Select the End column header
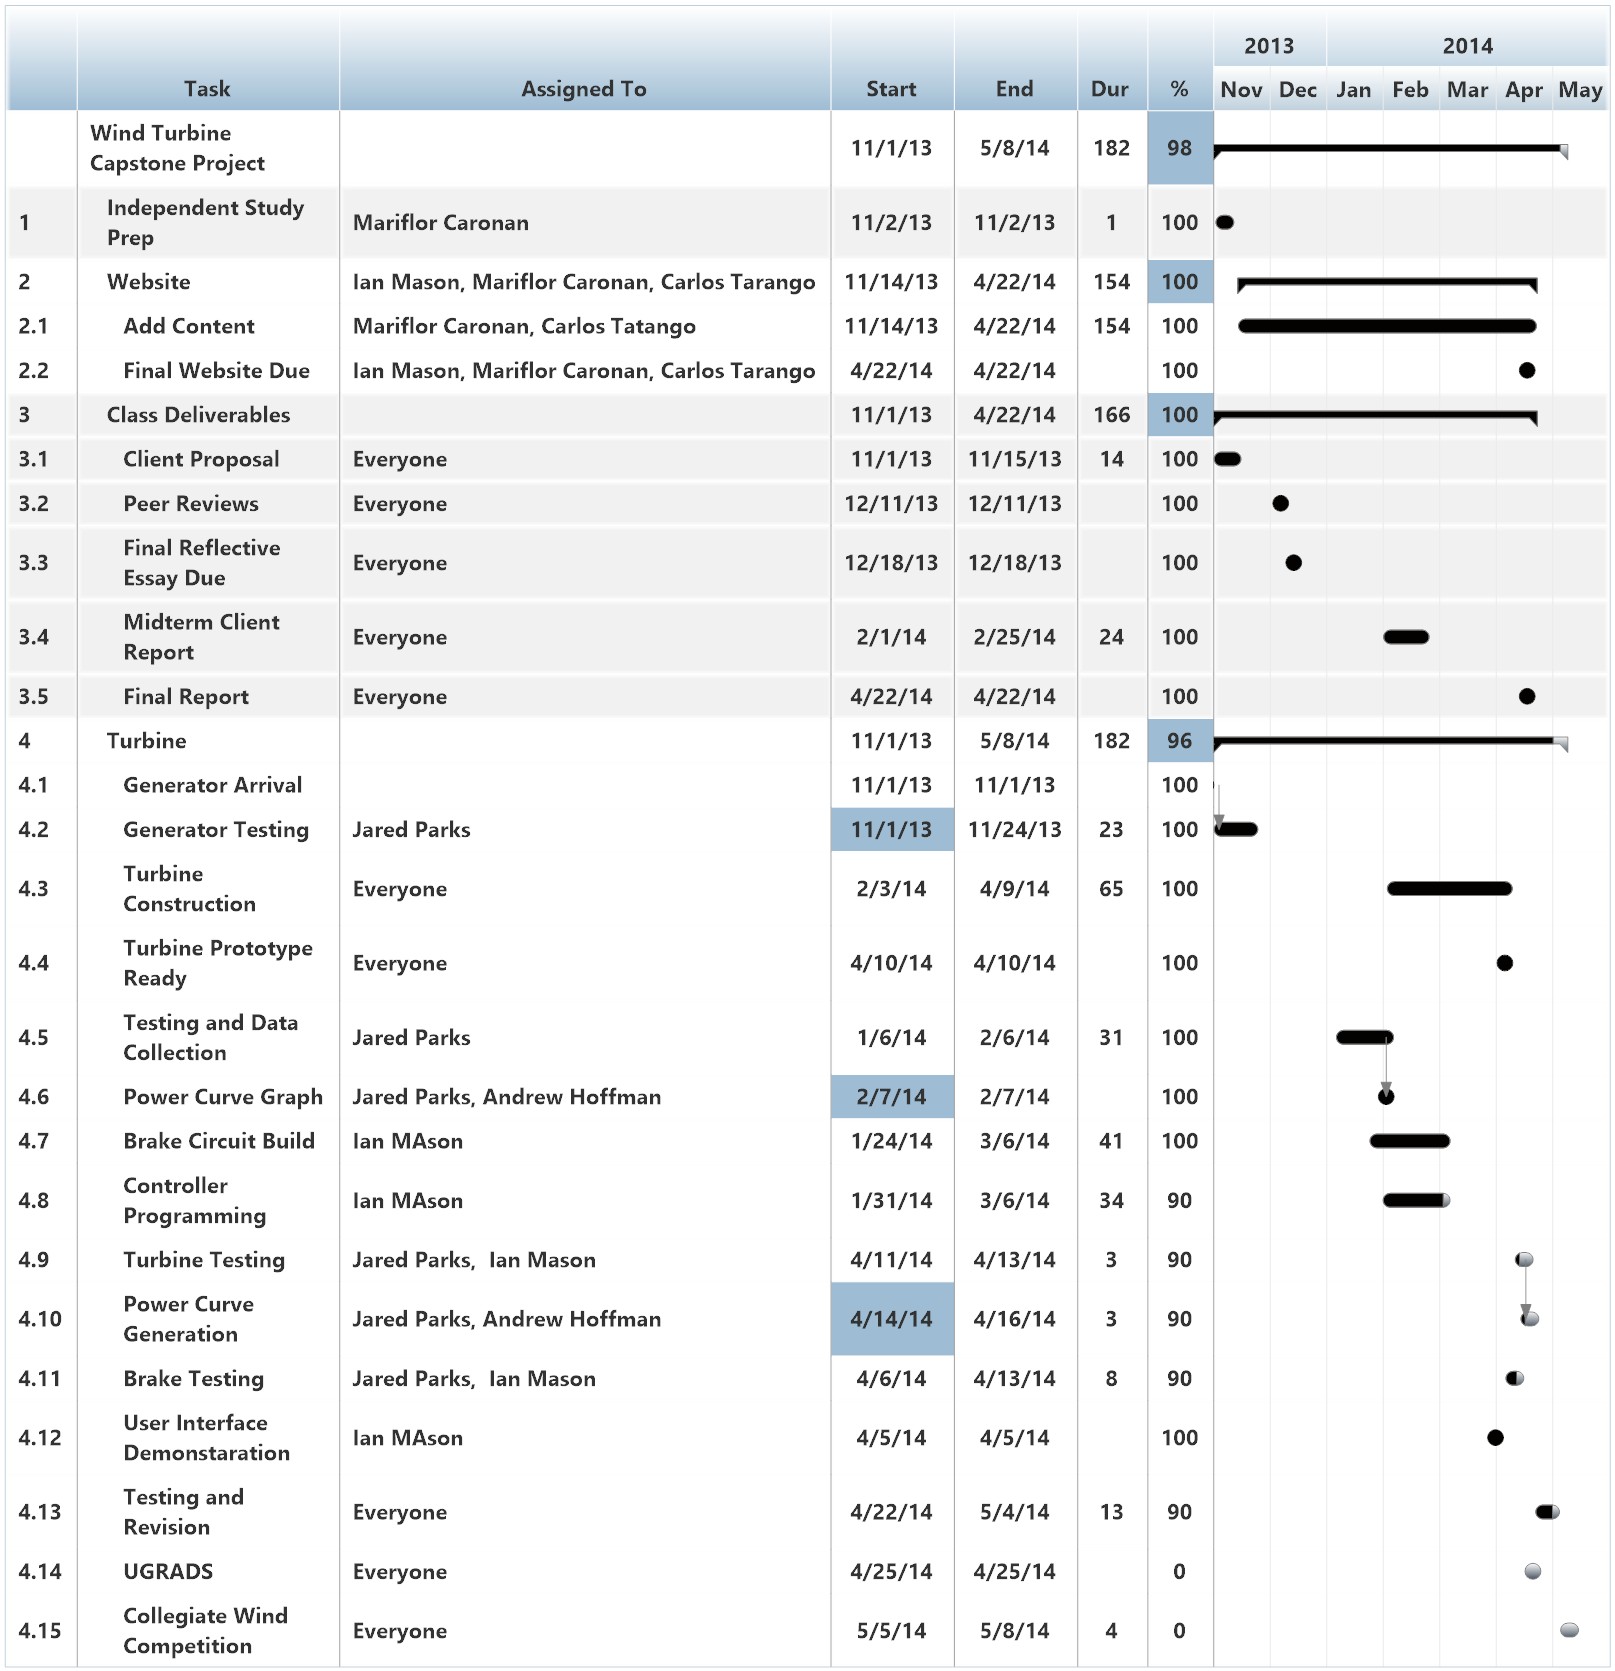 pos(1014,89)
